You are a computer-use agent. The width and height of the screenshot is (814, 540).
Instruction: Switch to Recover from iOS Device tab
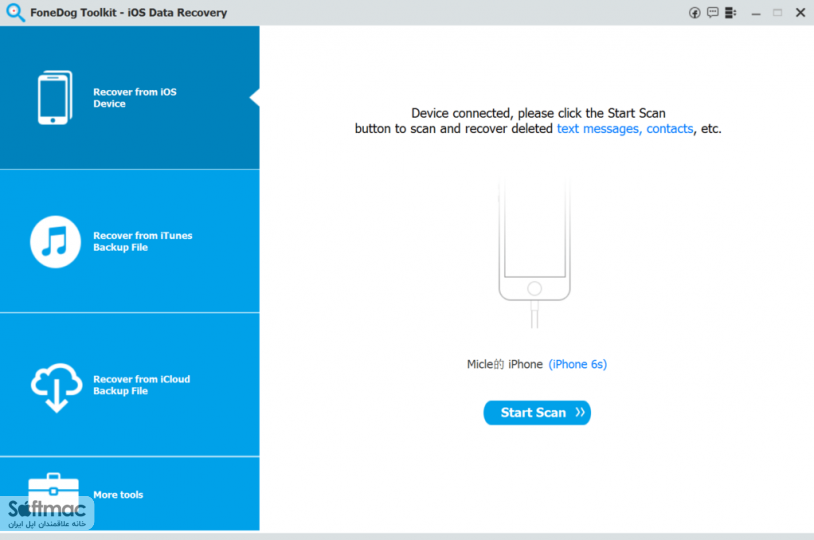point(135,98)
